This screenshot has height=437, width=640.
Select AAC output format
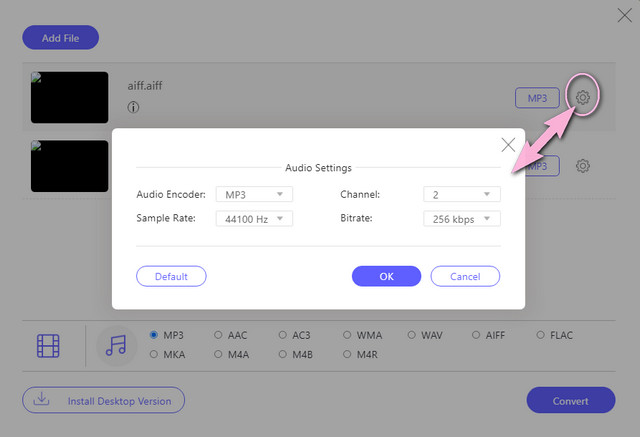coord(218,335)
